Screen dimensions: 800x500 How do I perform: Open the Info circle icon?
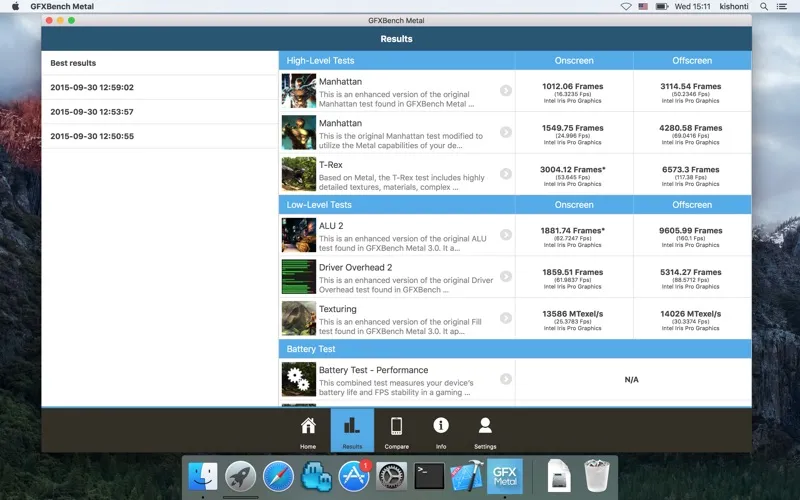point(440,427)
